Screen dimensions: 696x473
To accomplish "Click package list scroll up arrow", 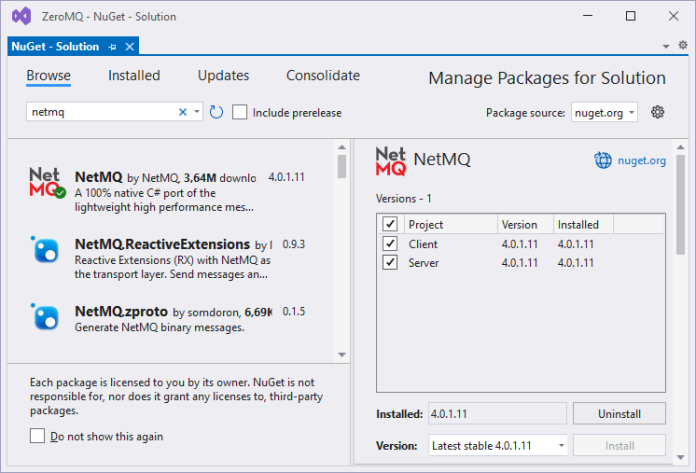I will click(342, 147).
